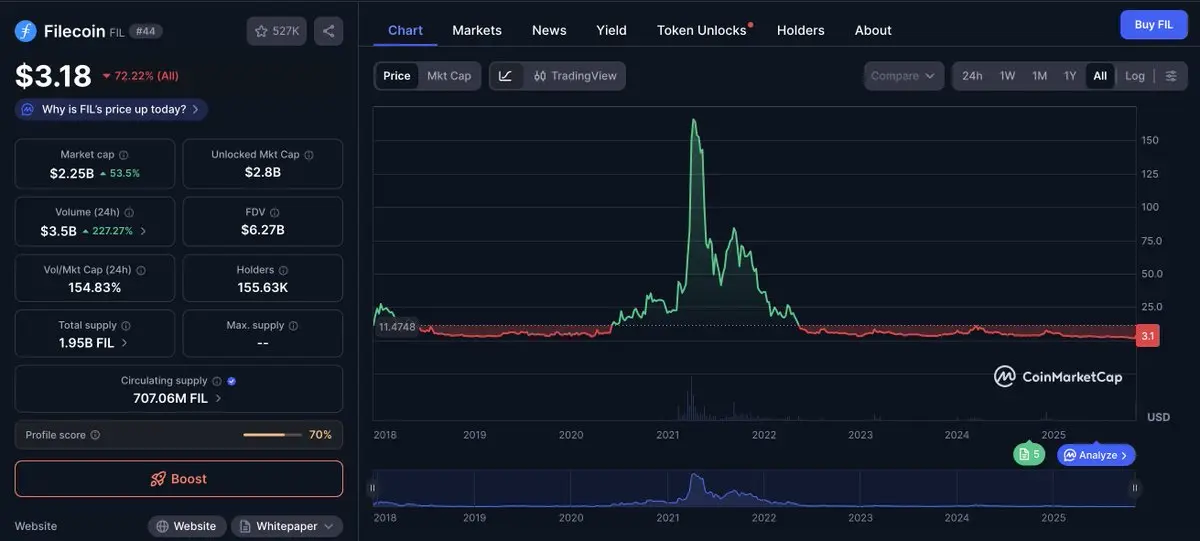Set chart range to All
This screenshot has height=541, width=1200.
tap(1100, 76)
